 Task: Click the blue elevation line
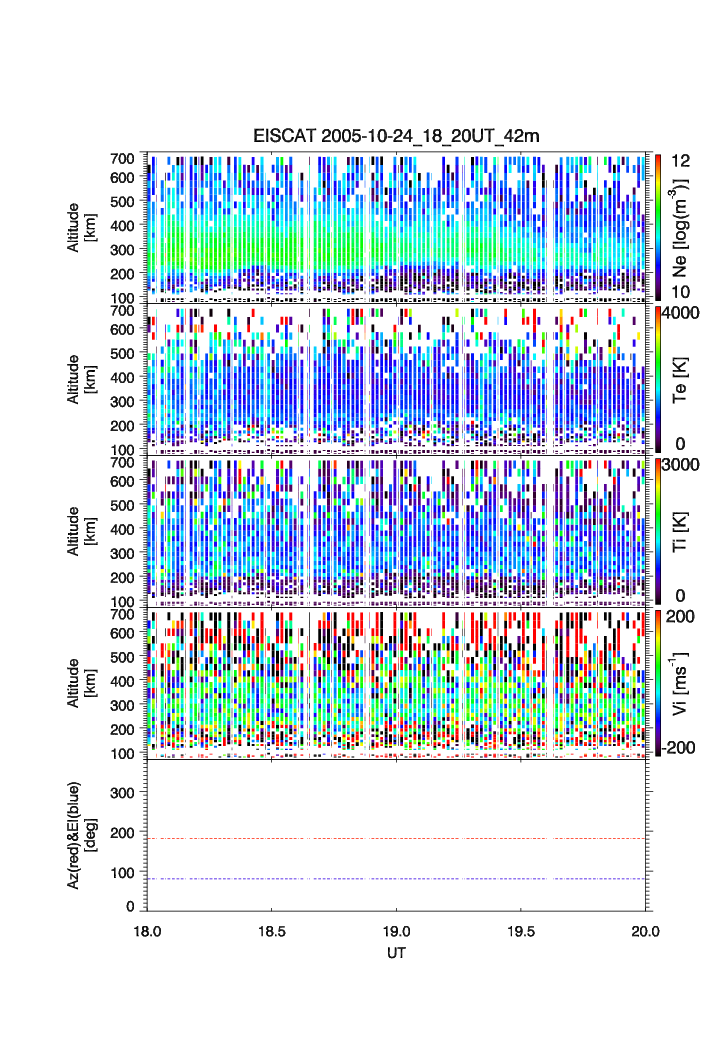coord(400,879)
